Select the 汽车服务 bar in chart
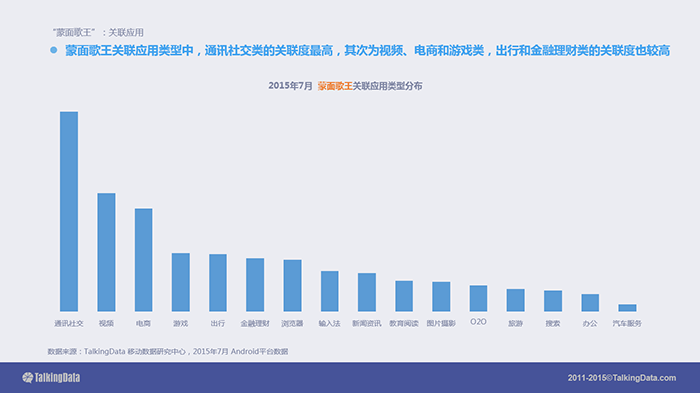The height and width of the screenshot is (393, 700). click(x=627, y=308)
